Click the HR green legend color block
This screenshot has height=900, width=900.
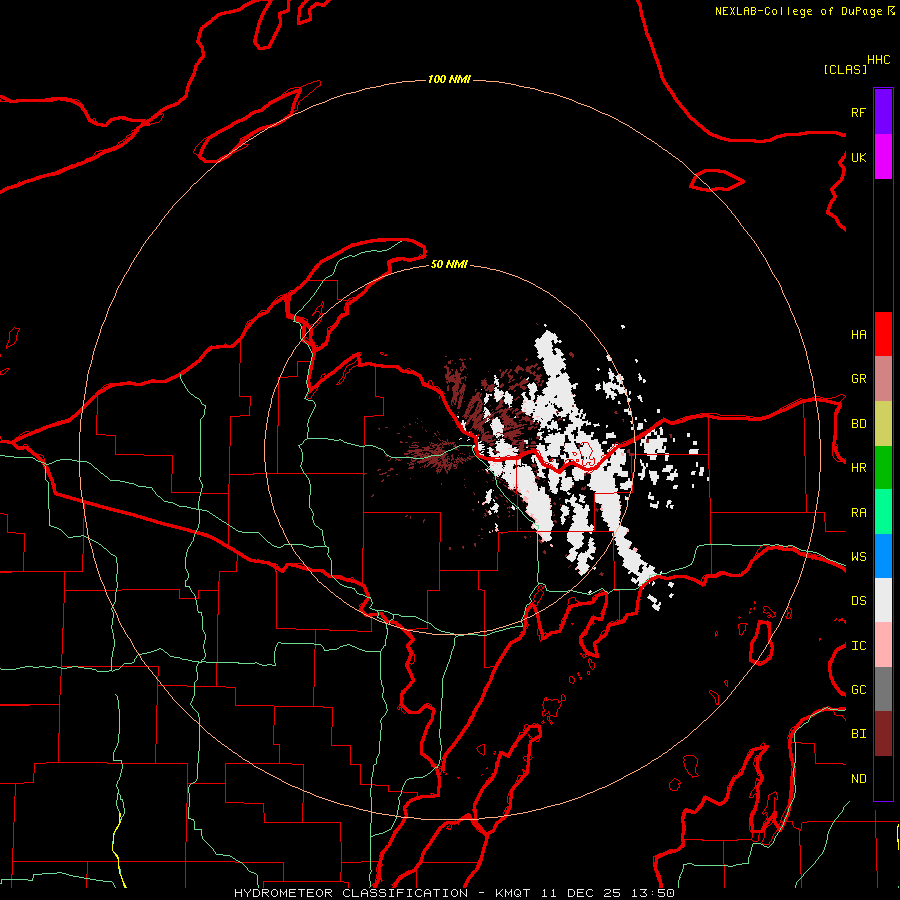tap(883, 468)
